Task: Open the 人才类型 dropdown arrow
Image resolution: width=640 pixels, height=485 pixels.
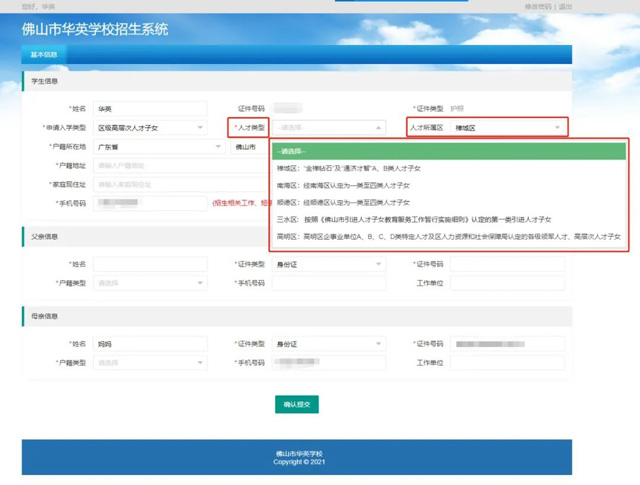Action: (378, 128)
